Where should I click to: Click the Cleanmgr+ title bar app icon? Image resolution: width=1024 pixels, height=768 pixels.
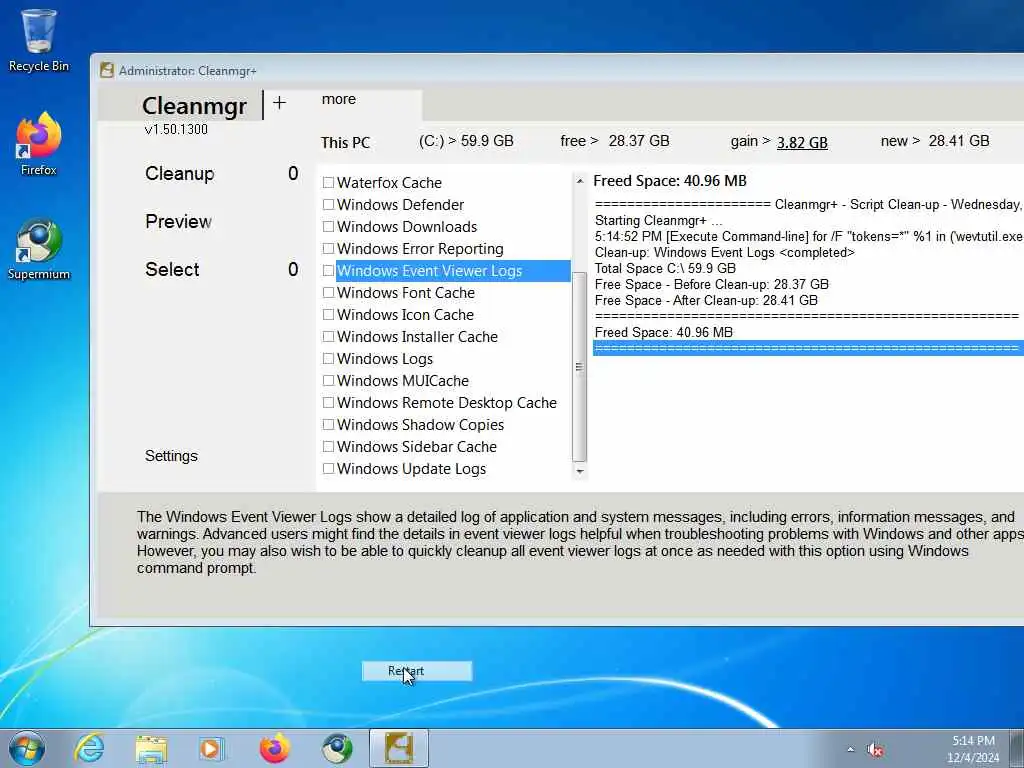106,71
